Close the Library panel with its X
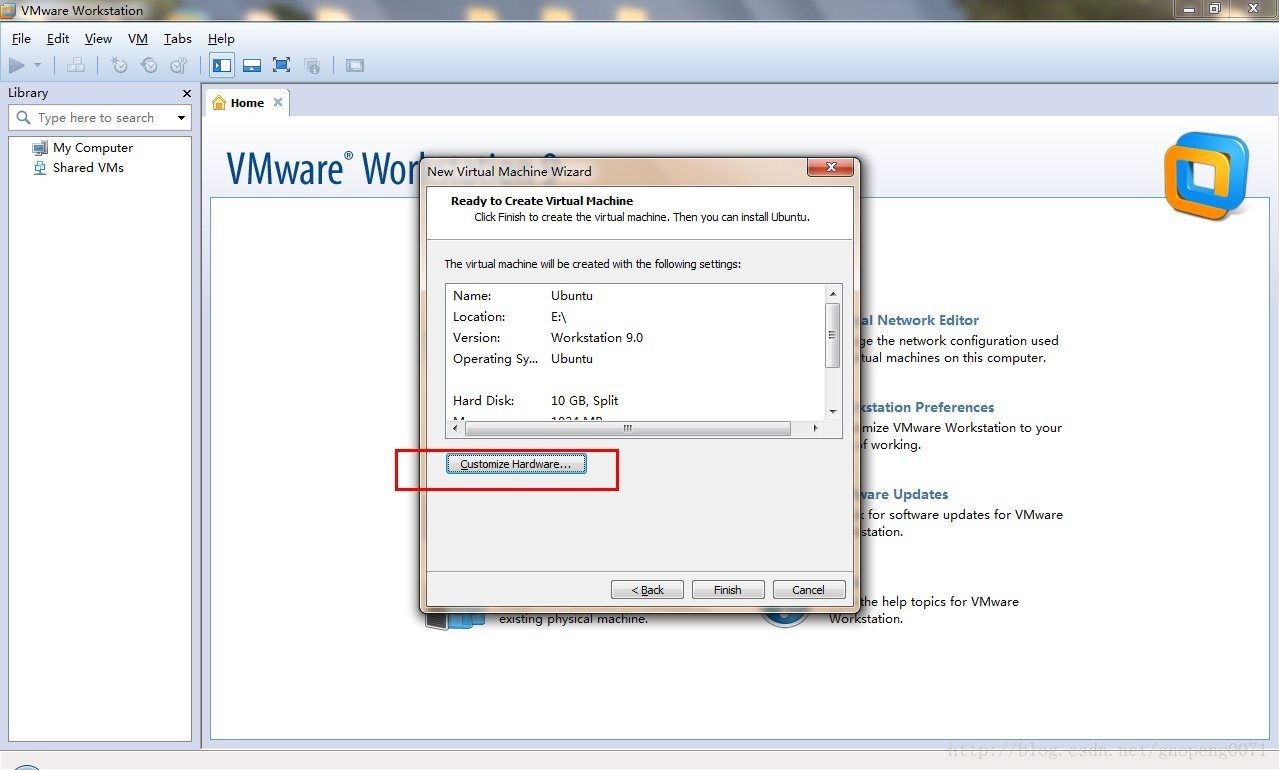This screenshot has width=1279, height=770. point(186,93)
